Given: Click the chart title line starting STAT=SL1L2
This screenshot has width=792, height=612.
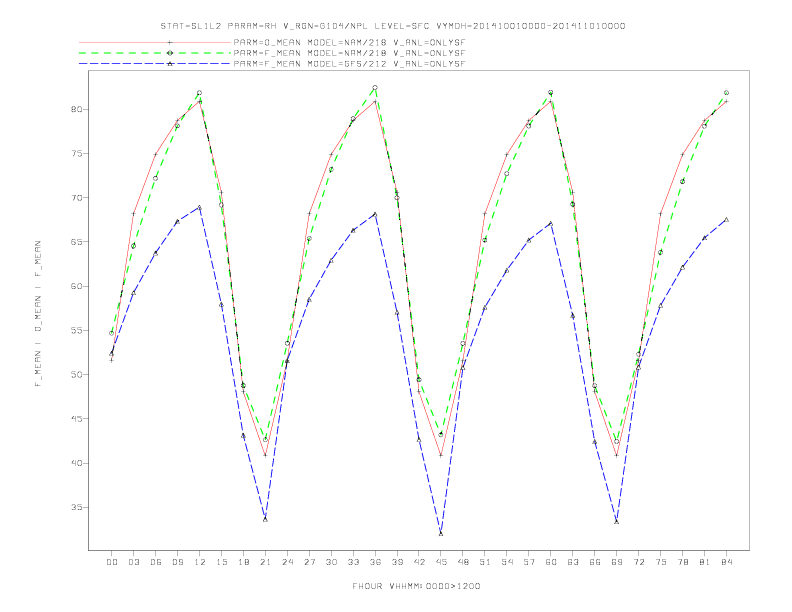Looking at the screenshot, I should click(392, 26).
